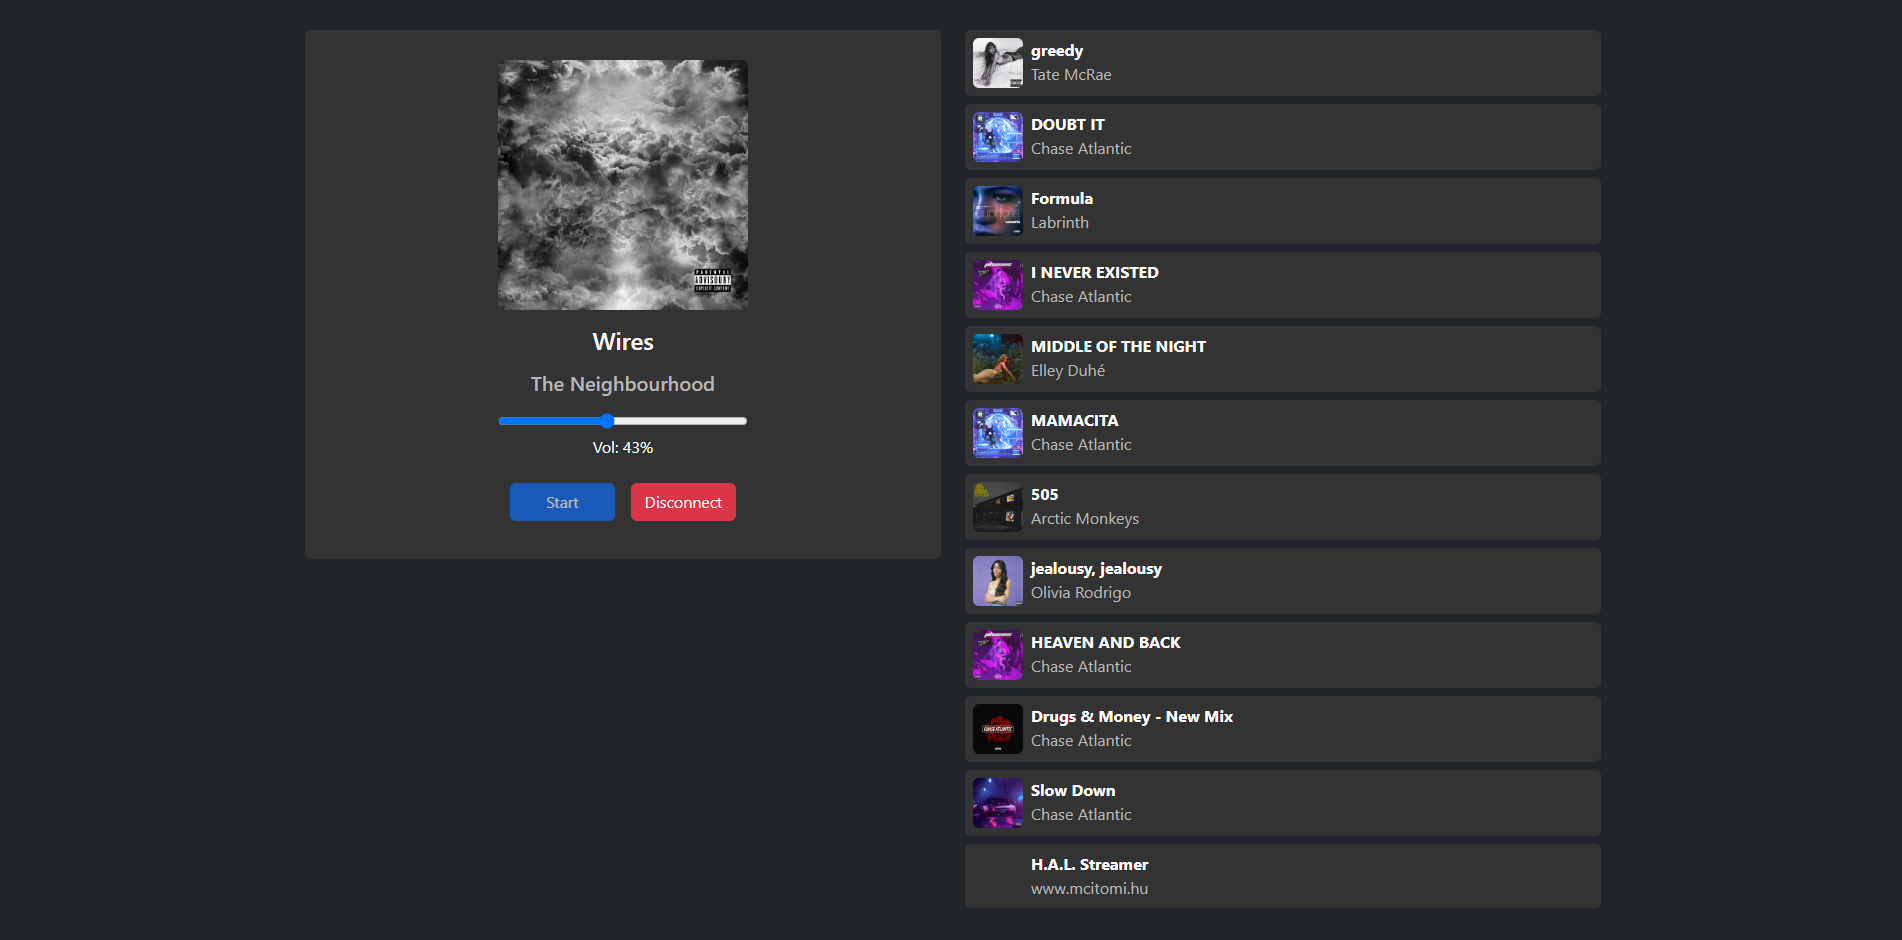Click the 505 Arctic Monkeys album art

pos(997,507)
